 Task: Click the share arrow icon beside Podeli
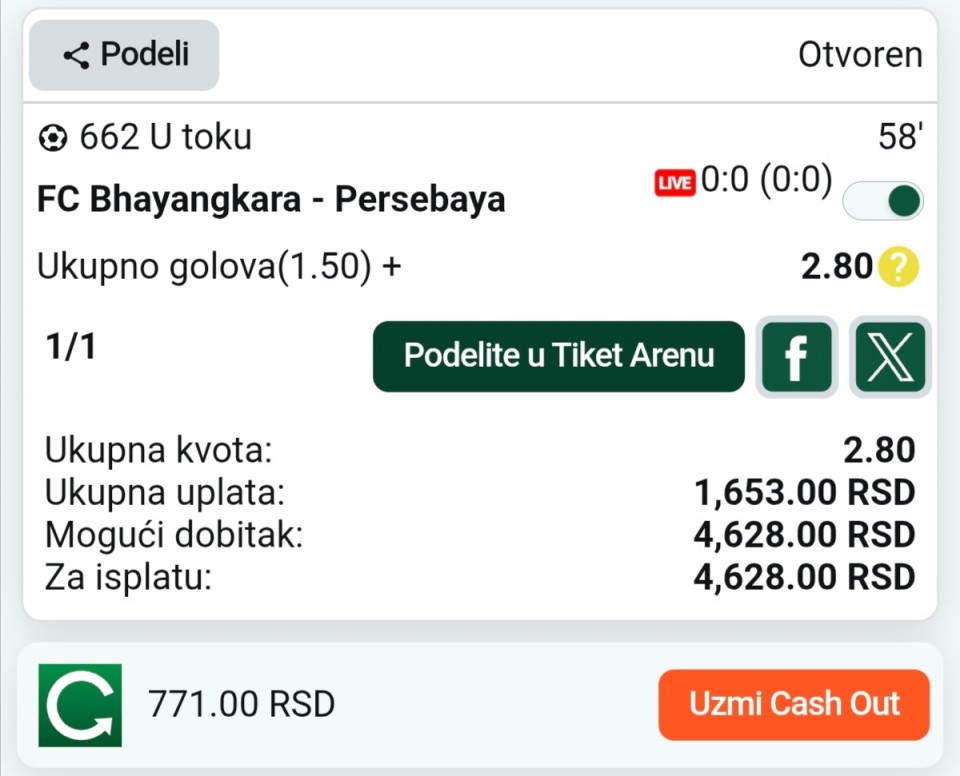[76, 55]
